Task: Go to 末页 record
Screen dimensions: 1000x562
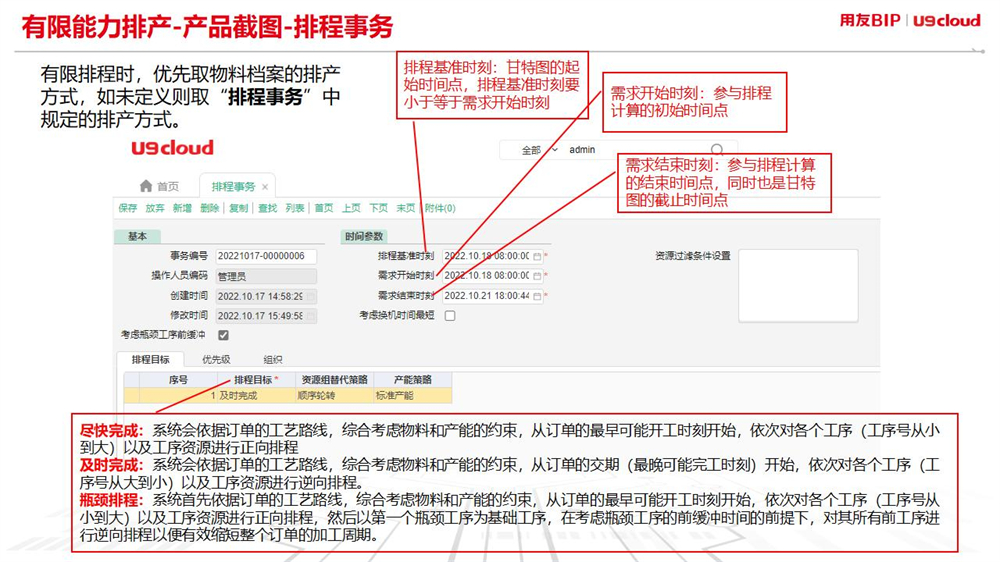Action: 406,208
